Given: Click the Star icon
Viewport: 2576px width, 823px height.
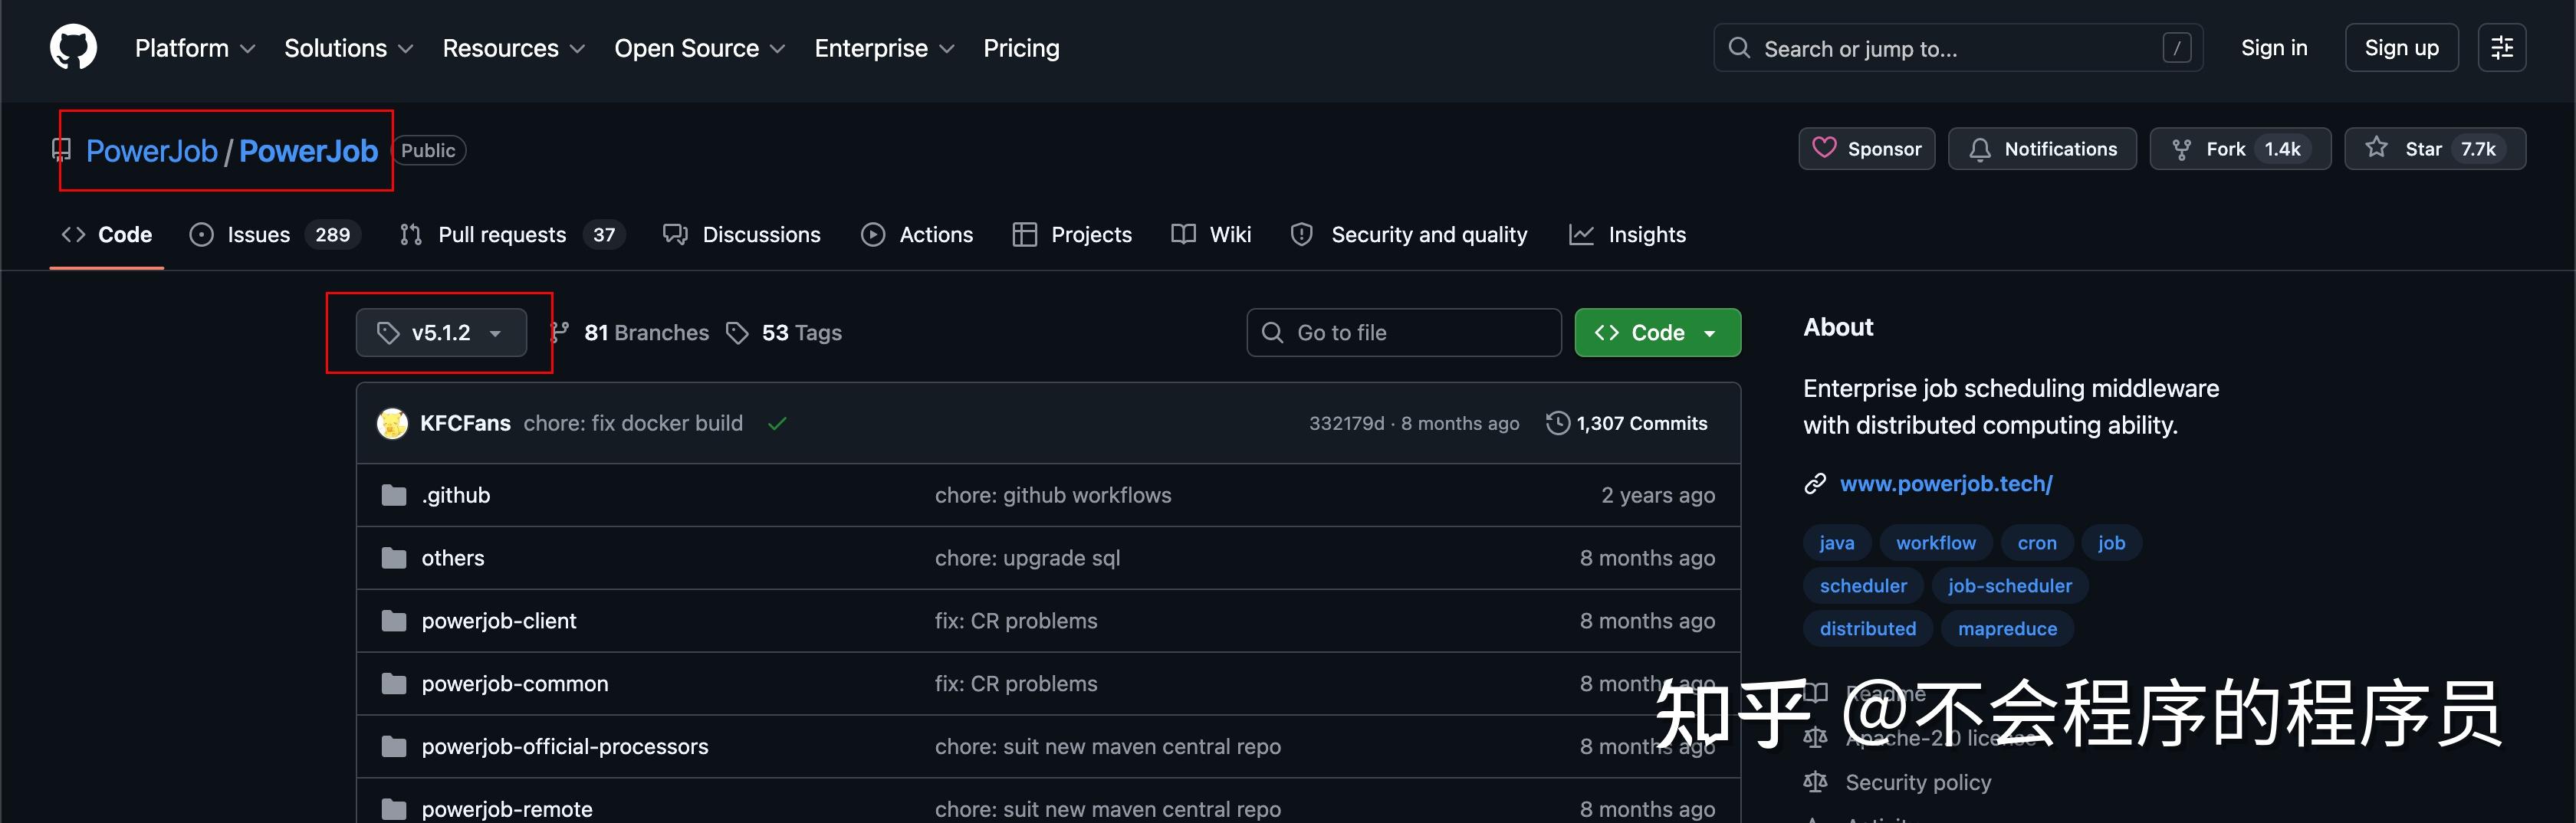Looking at the screenshot, I should (2376, 148).
